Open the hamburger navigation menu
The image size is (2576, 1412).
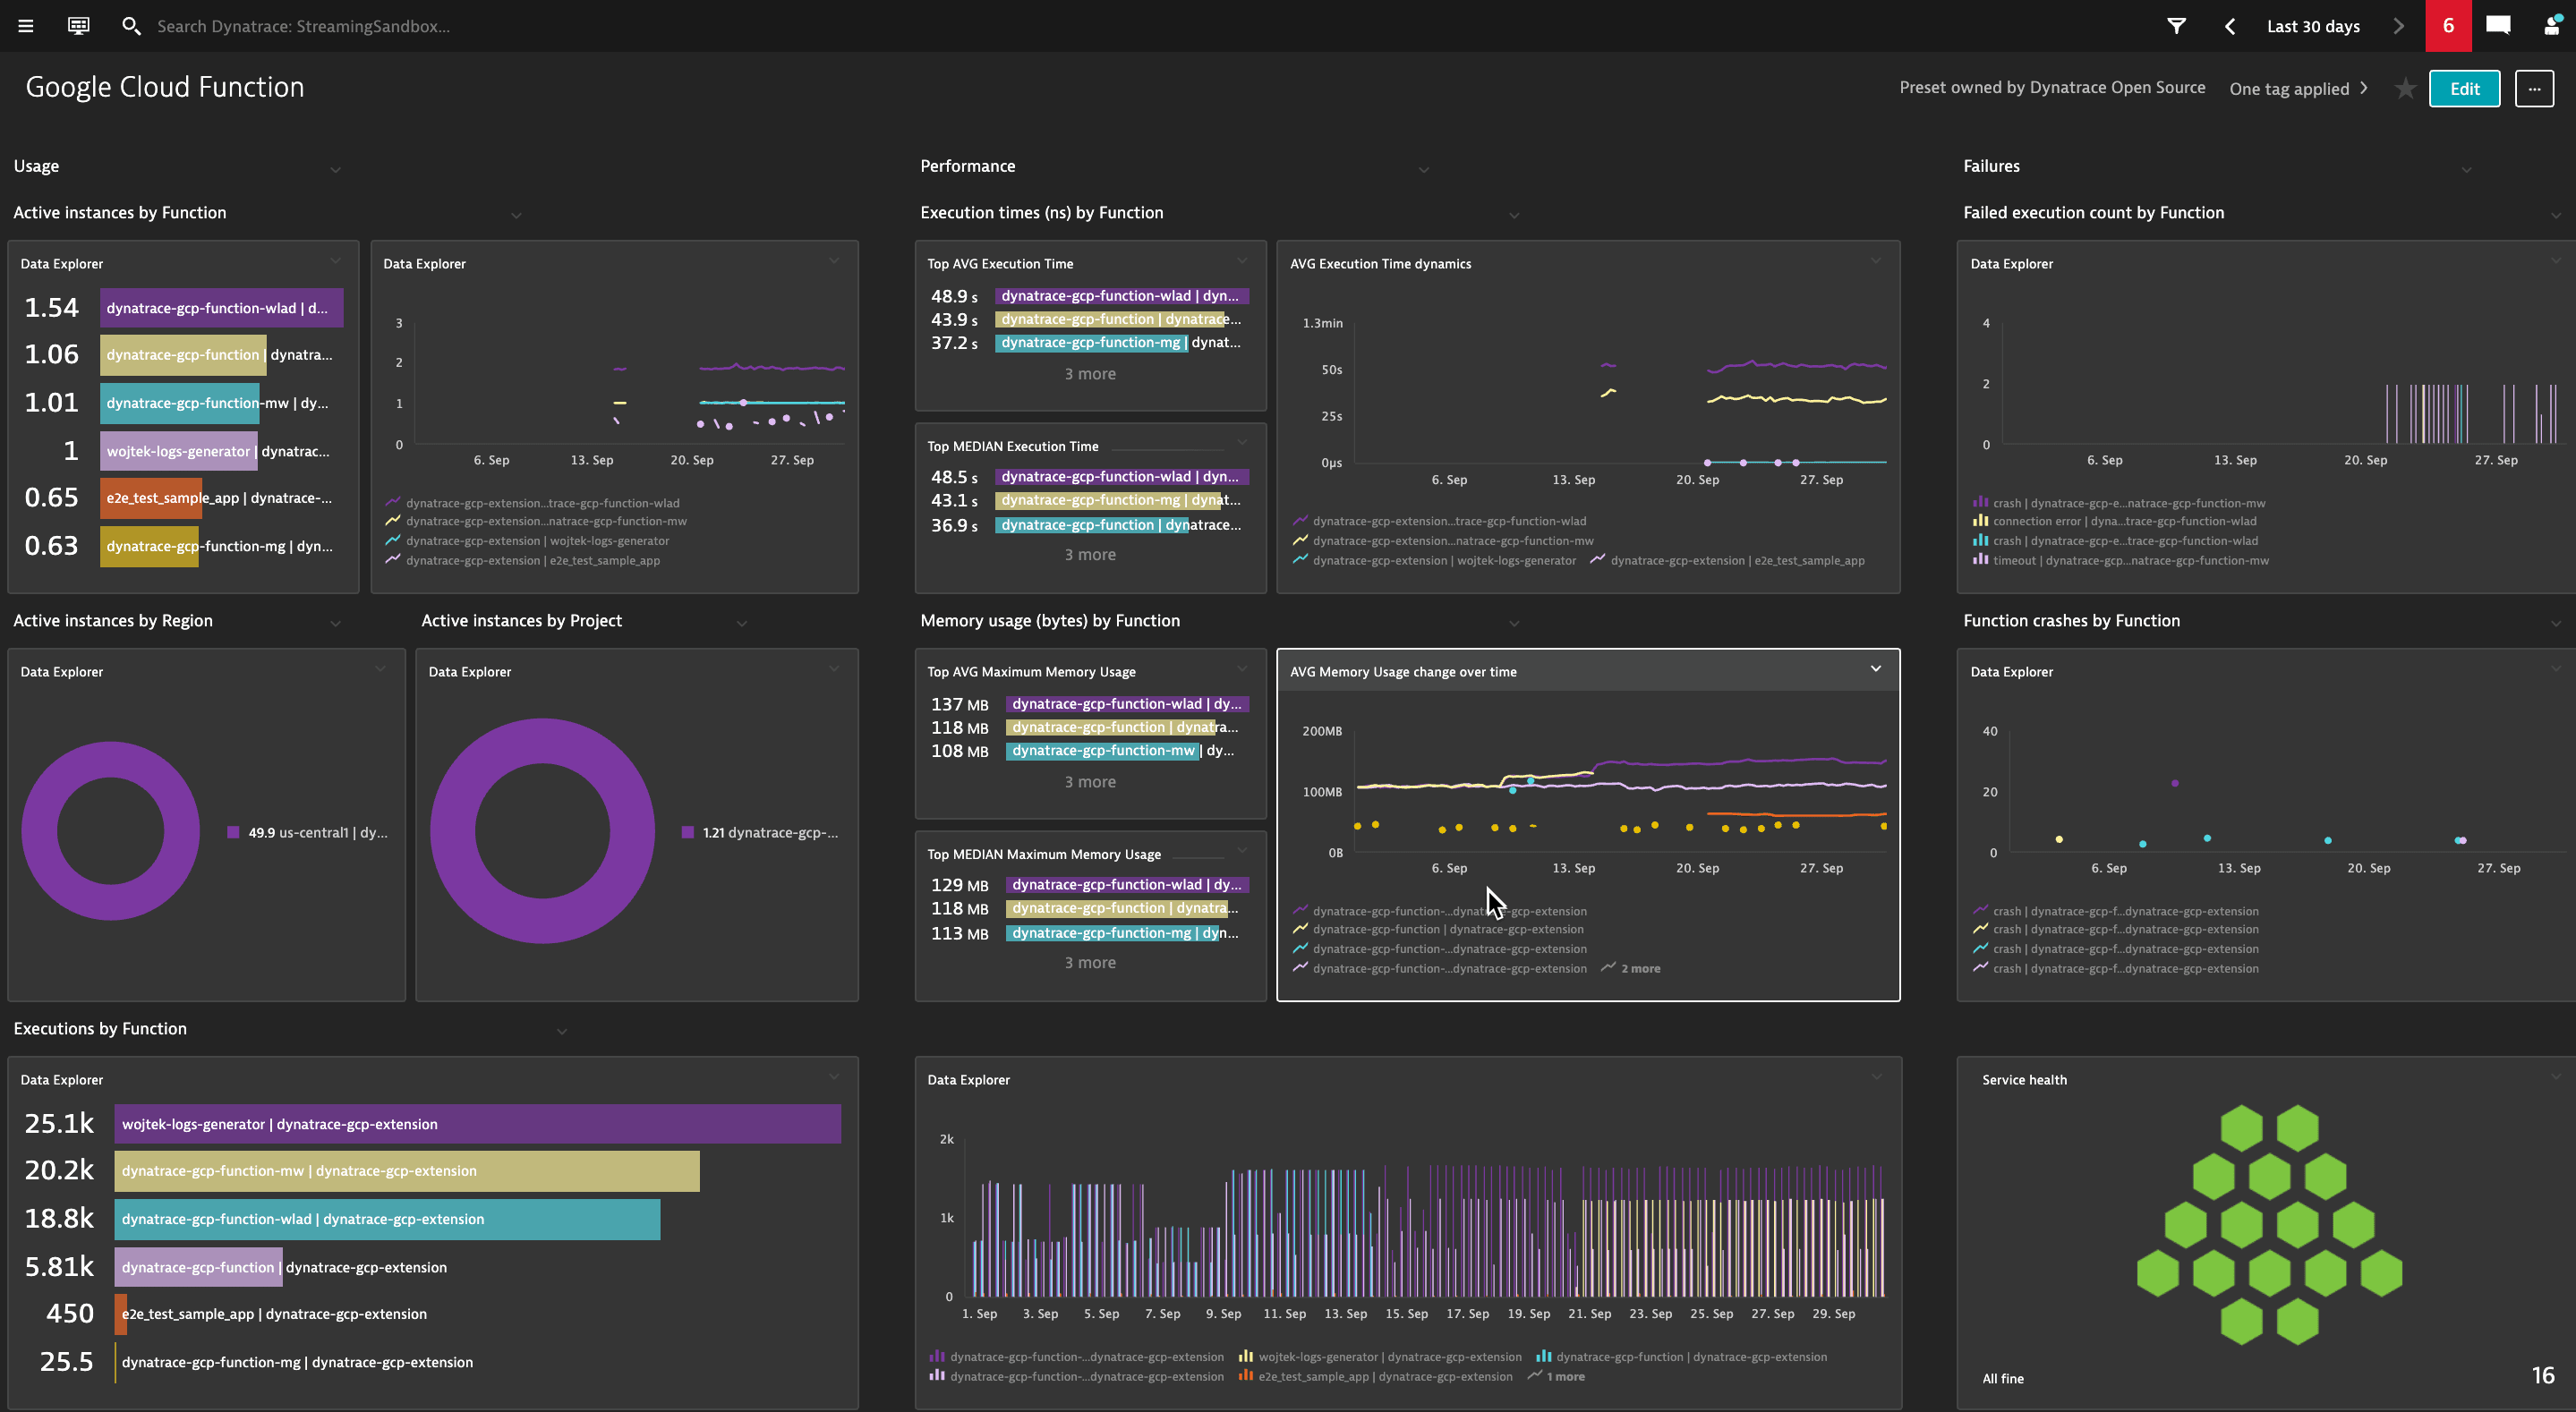tap(26, 26)
